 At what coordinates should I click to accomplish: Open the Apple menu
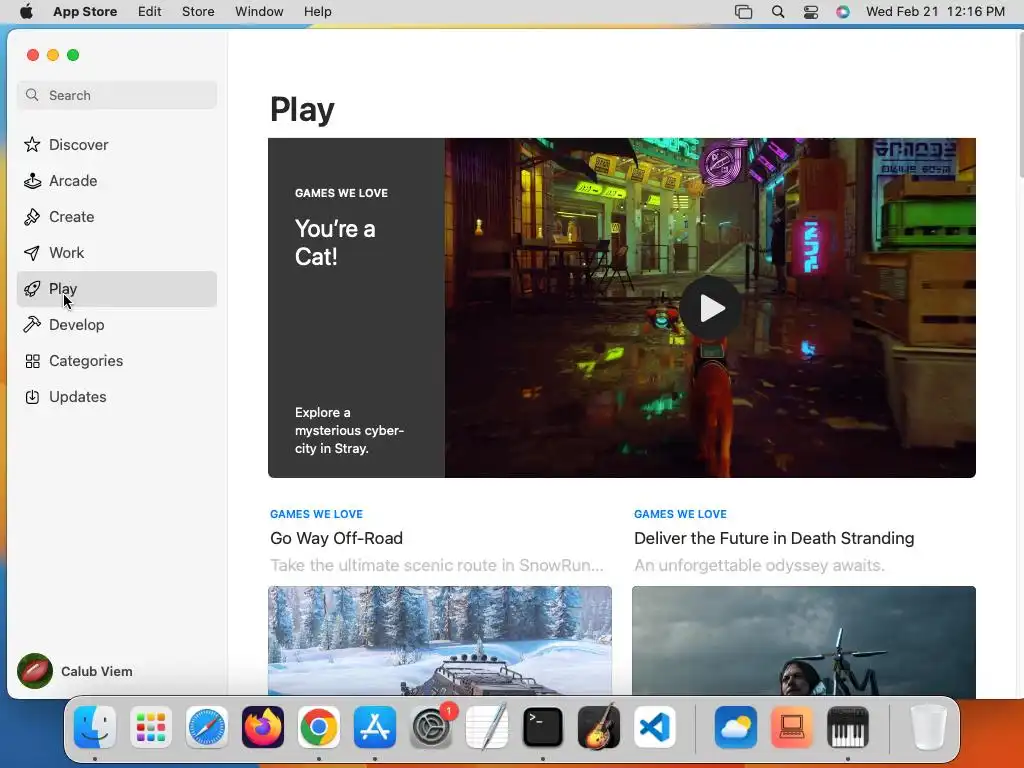coord(26,12)
